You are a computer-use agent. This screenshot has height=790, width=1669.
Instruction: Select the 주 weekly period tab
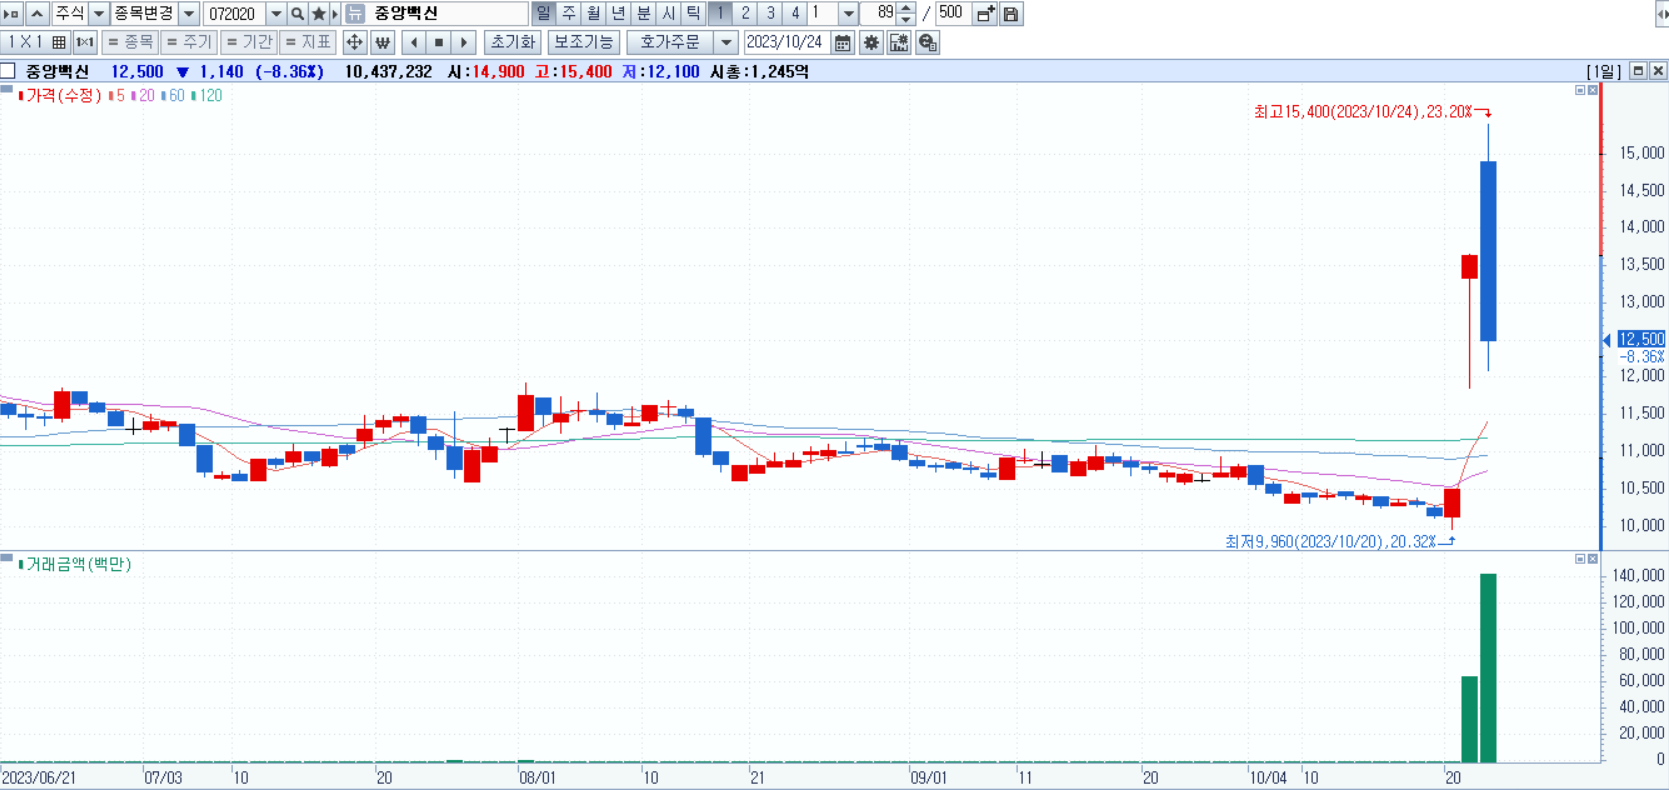568,14
